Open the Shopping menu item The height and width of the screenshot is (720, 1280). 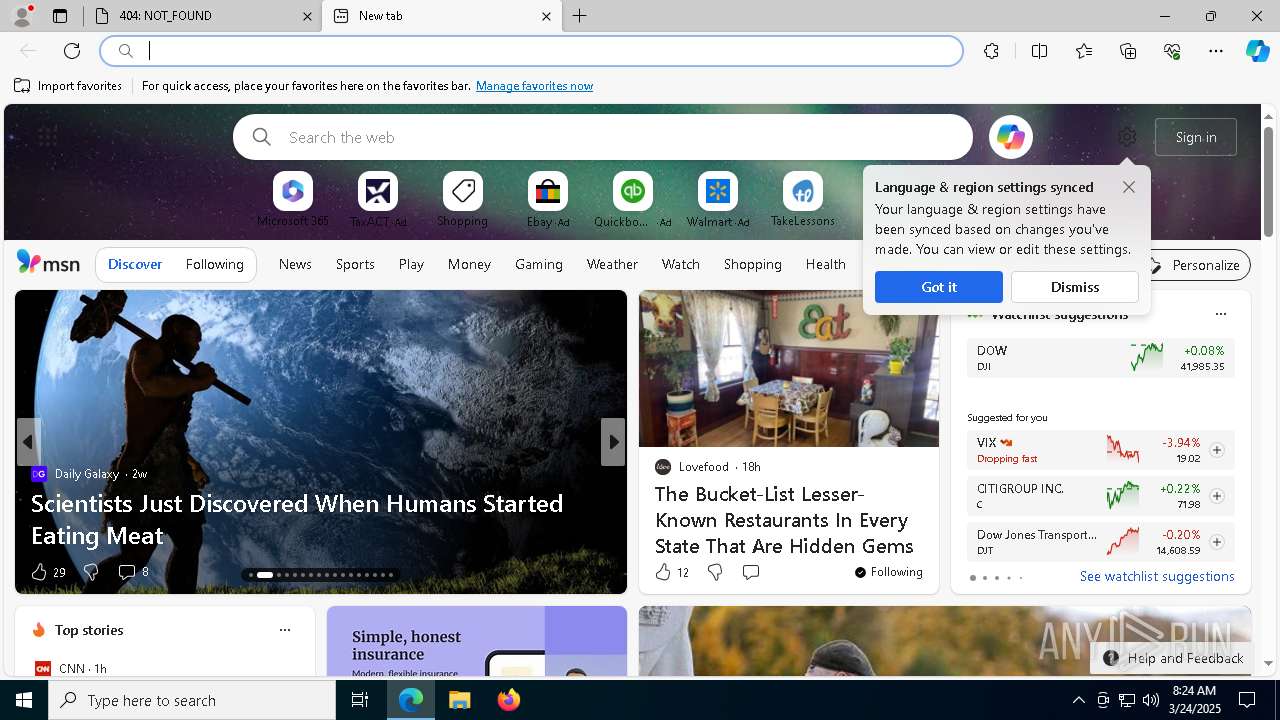click(x=752, y=264)
